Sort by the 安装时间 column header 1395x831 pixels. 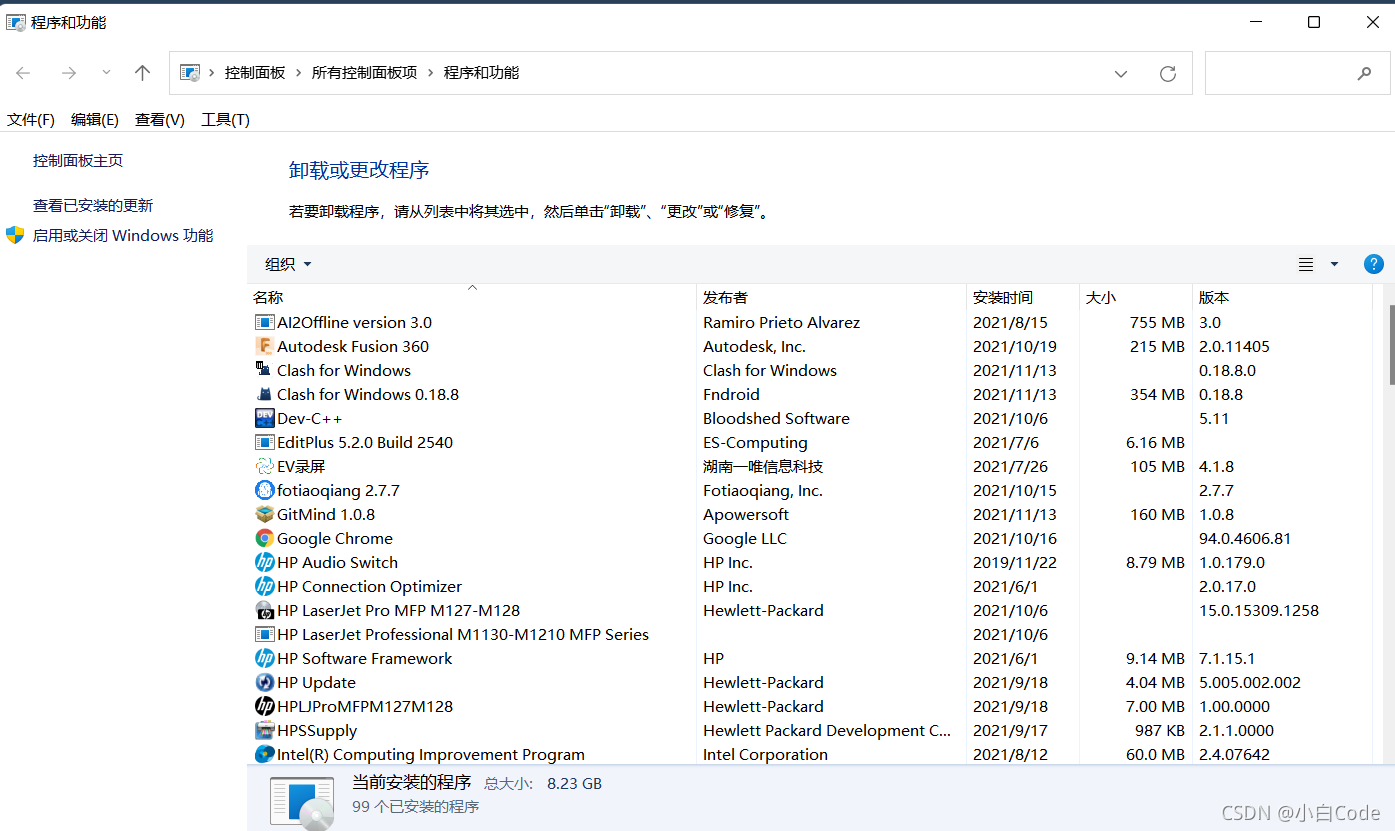pyautogui.click(x=1023, y=297)
